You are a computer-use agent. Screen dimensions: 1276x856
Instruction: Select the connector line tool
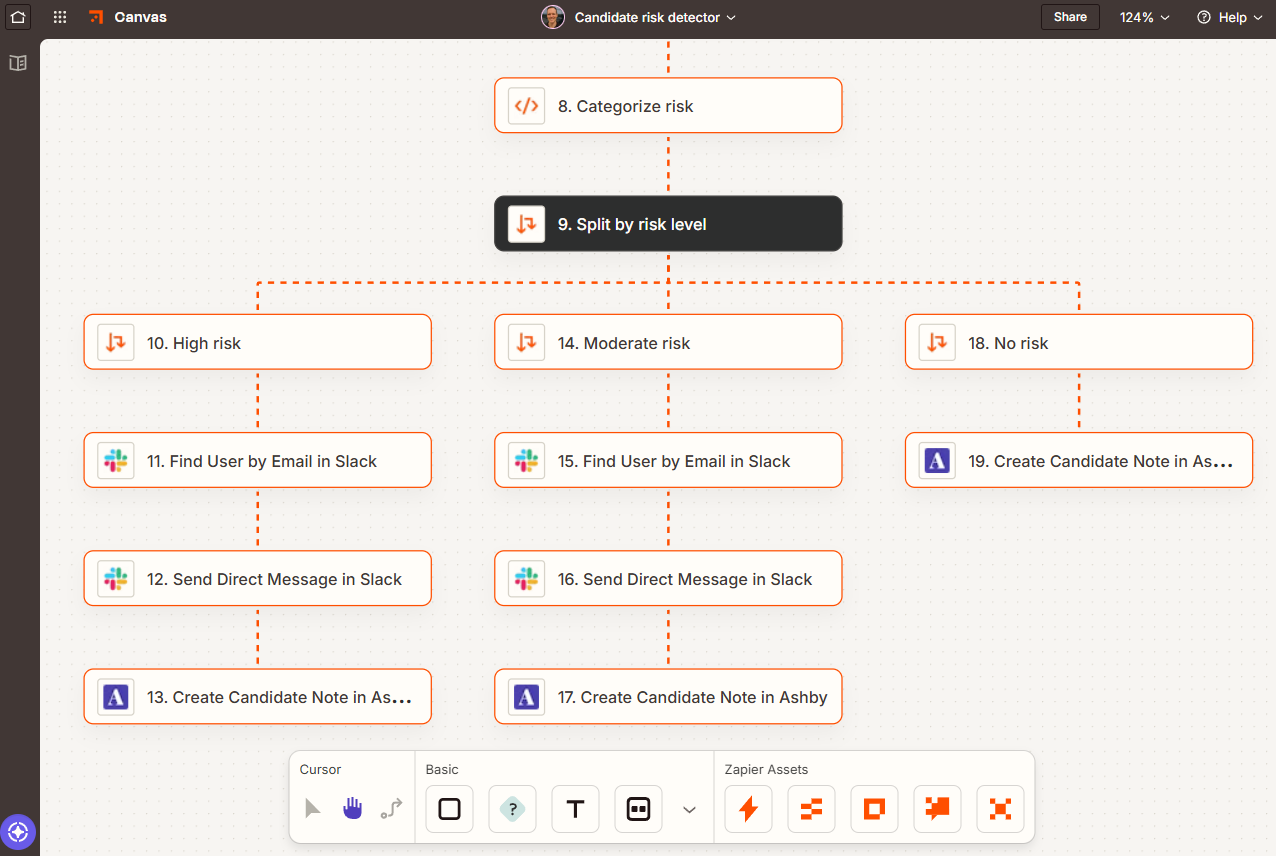pyautogui.click(x=391, y=809)
